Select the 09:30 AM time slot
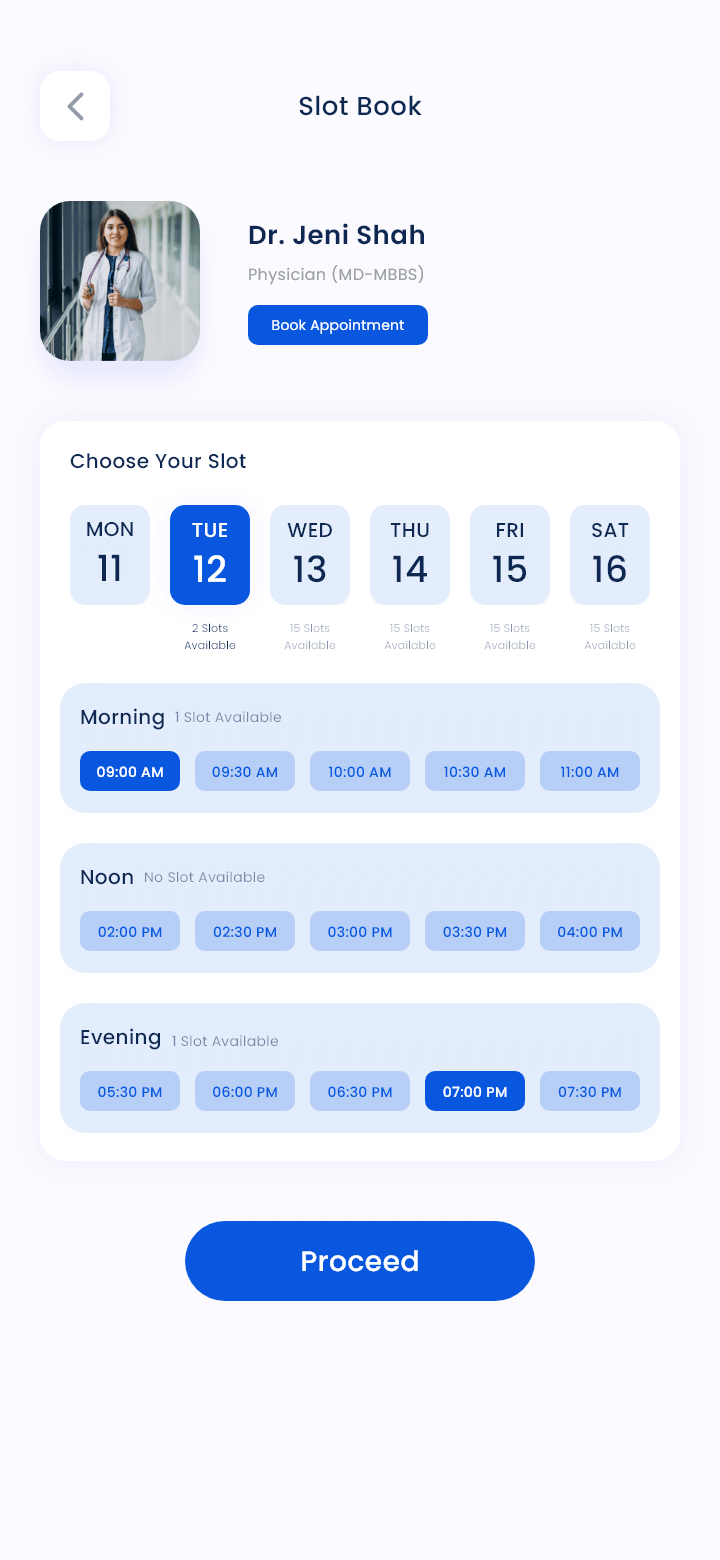Image resolution: width=720 pixels, height=1560 pixels. (245, 771)
